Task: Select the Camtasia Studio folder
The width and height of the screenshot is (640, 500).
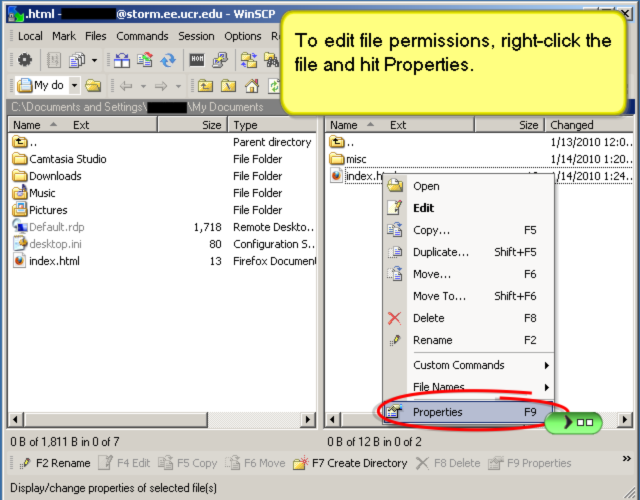Action: pos(67,159)
